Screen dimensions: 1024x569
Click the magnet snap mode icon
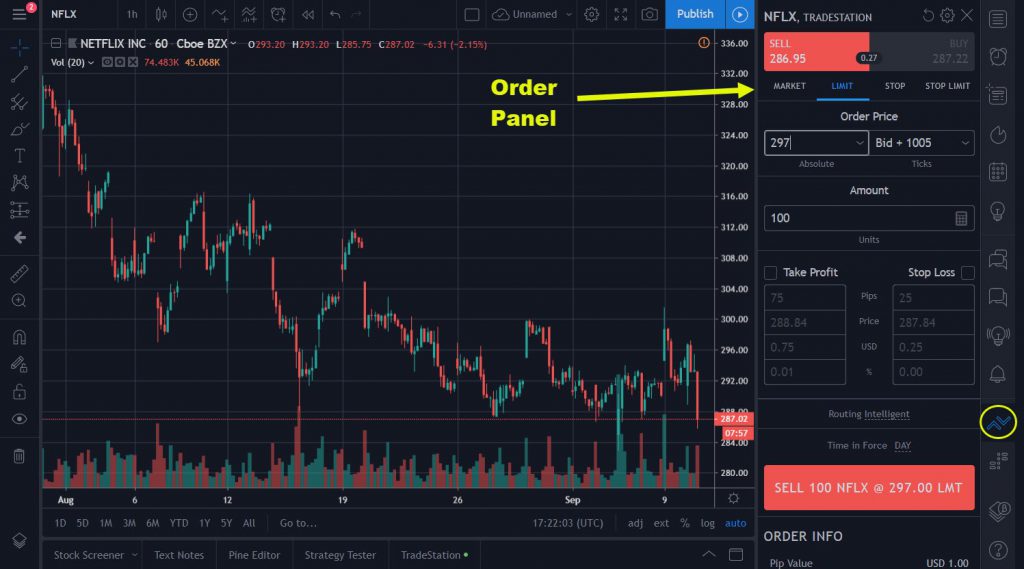click(19, 337)
